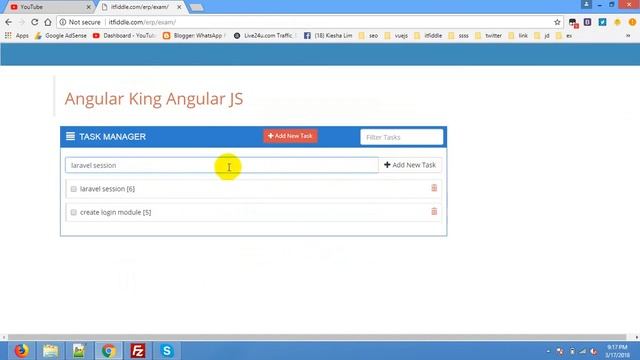Reload the current page
The image size is (640, 360).
coord(35,22)
